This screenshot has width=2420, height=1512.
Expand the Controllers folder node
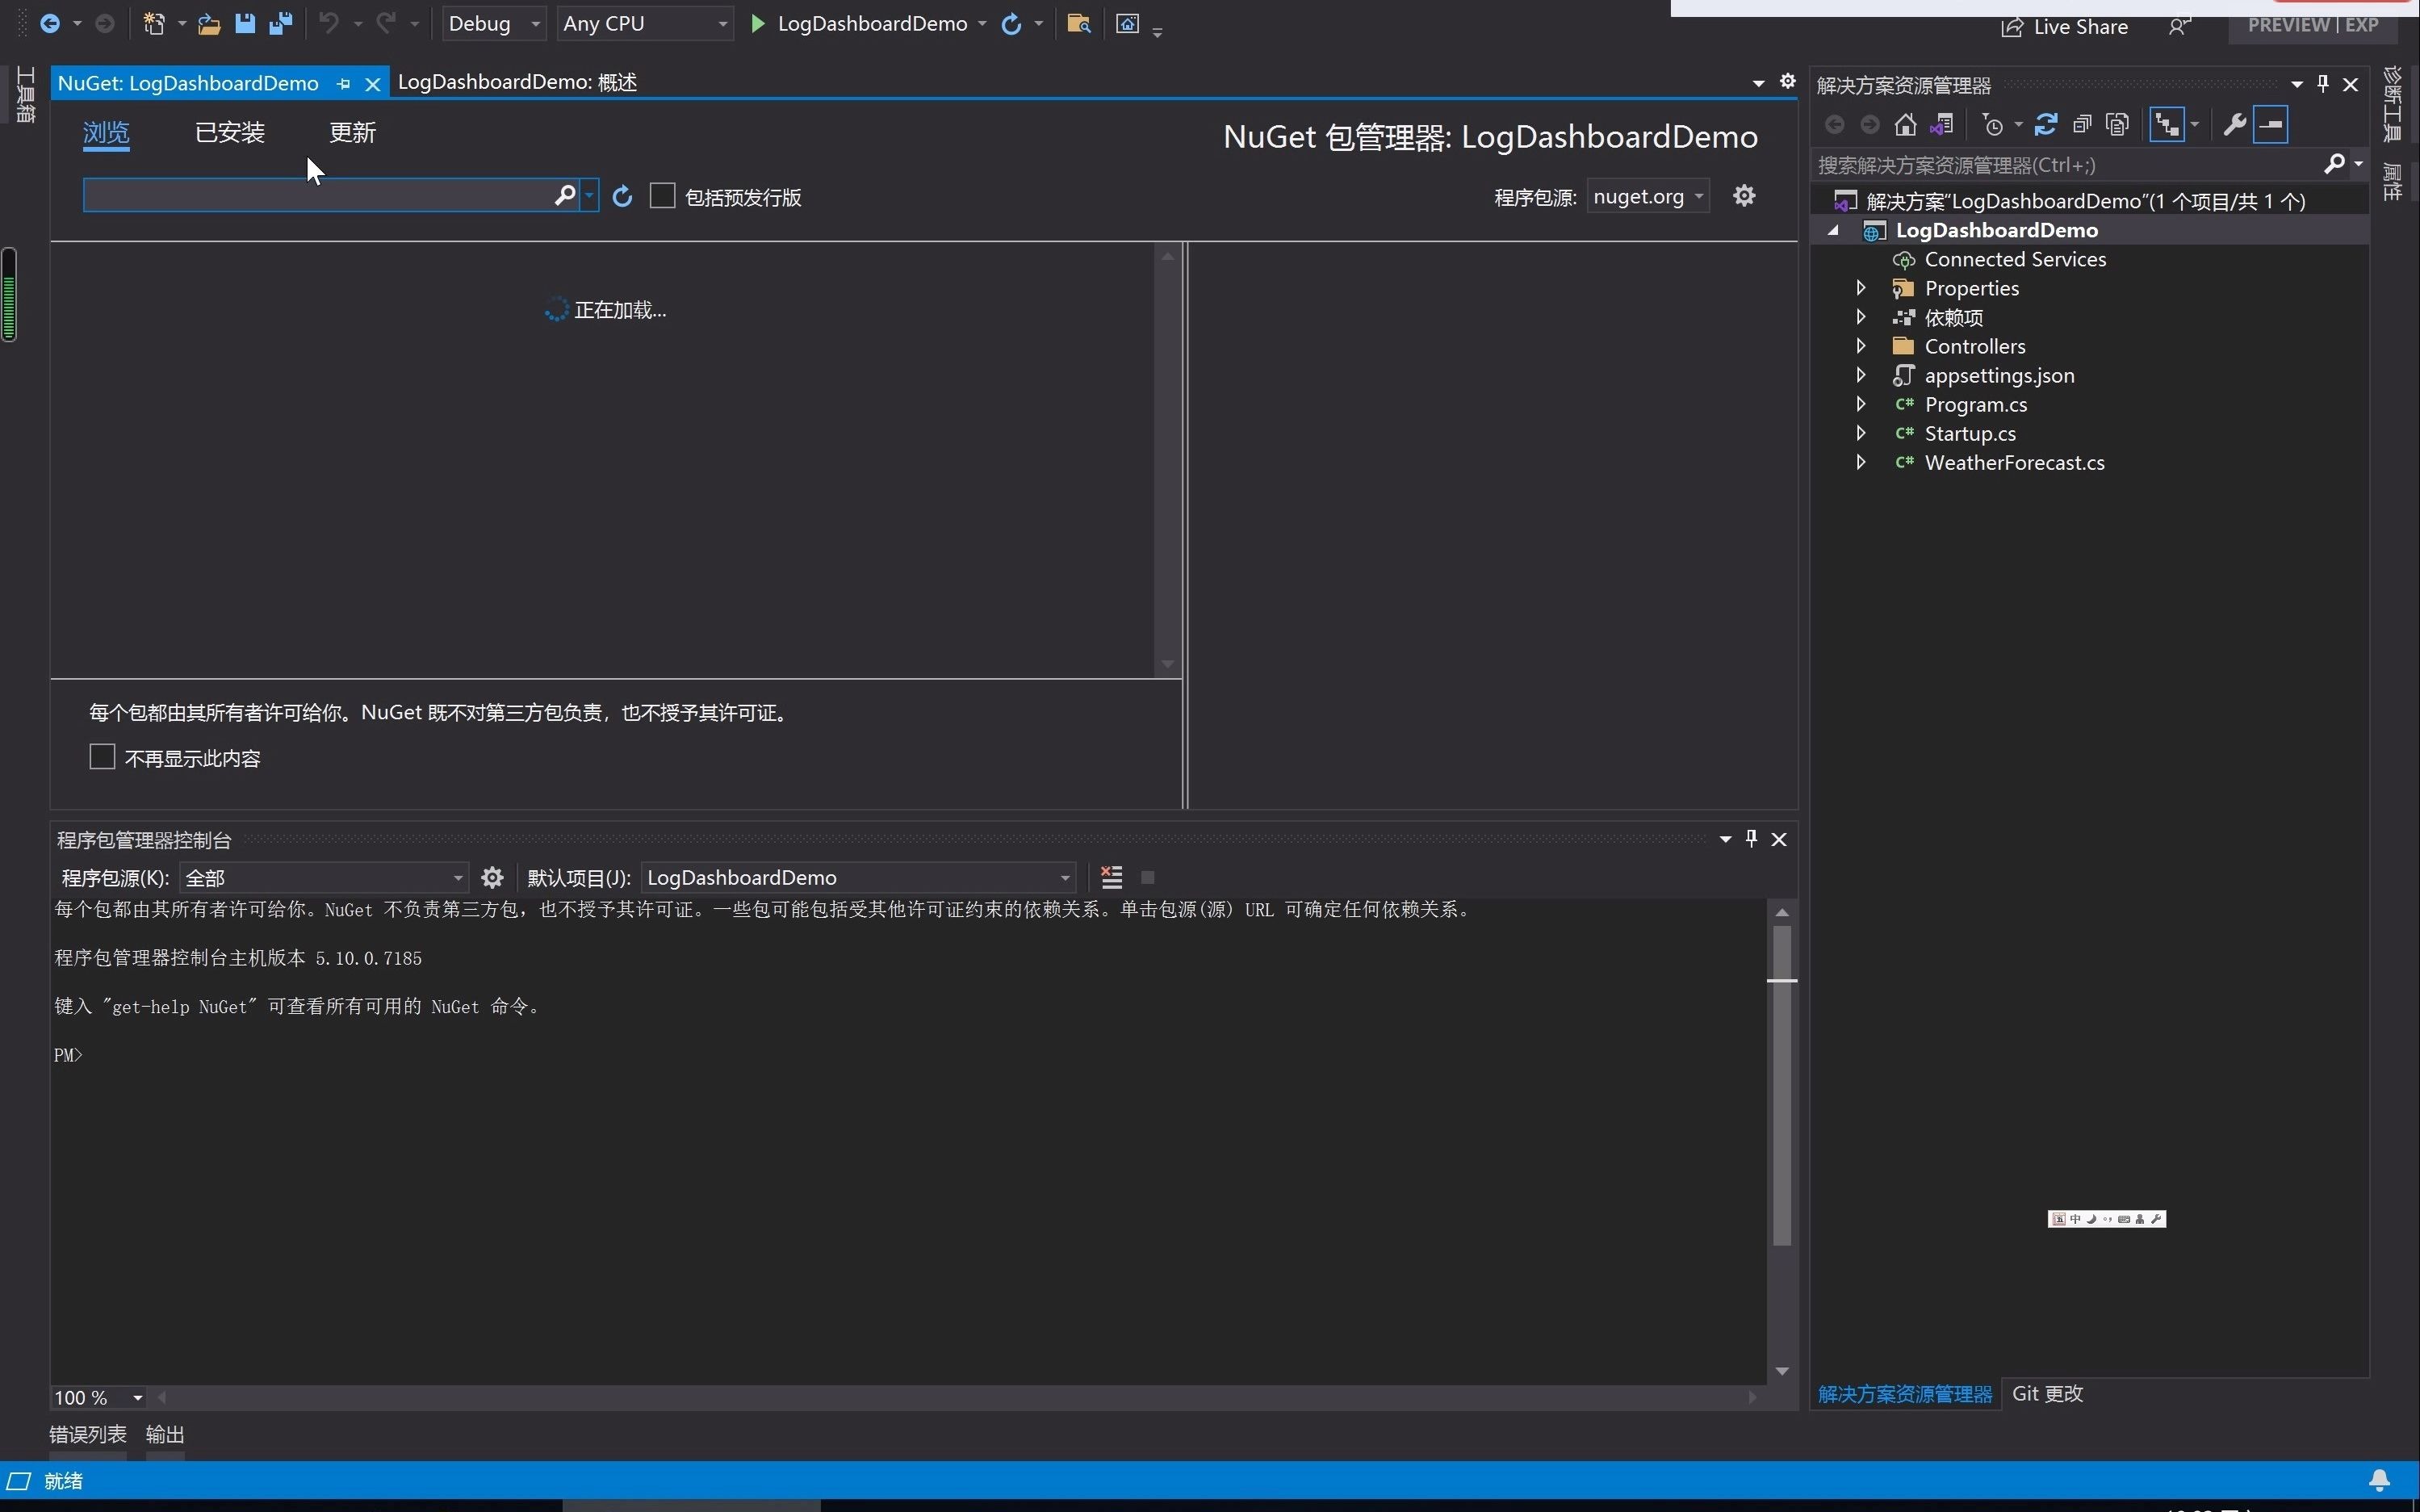(x=1860, y=346)
